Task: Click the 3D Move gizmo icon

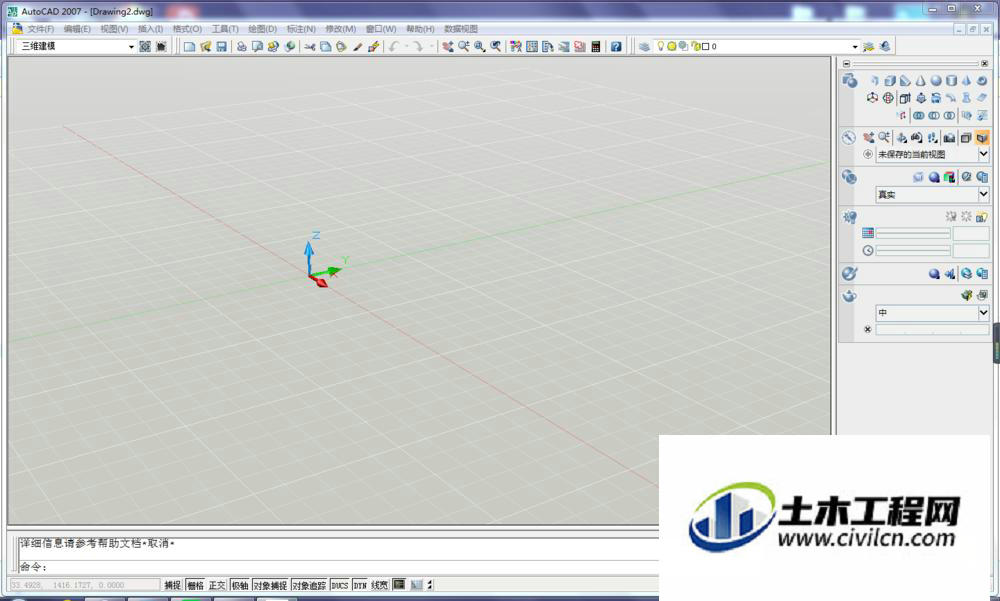Action: click(x=872, y=98)
